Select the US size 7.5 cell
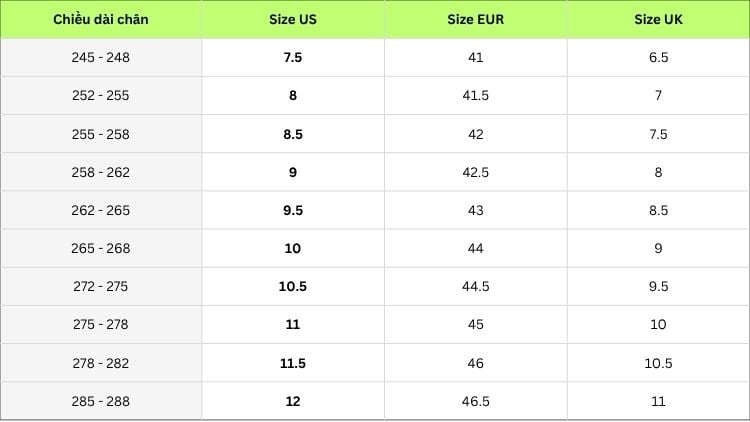750x422 pixels. [293, 57]
